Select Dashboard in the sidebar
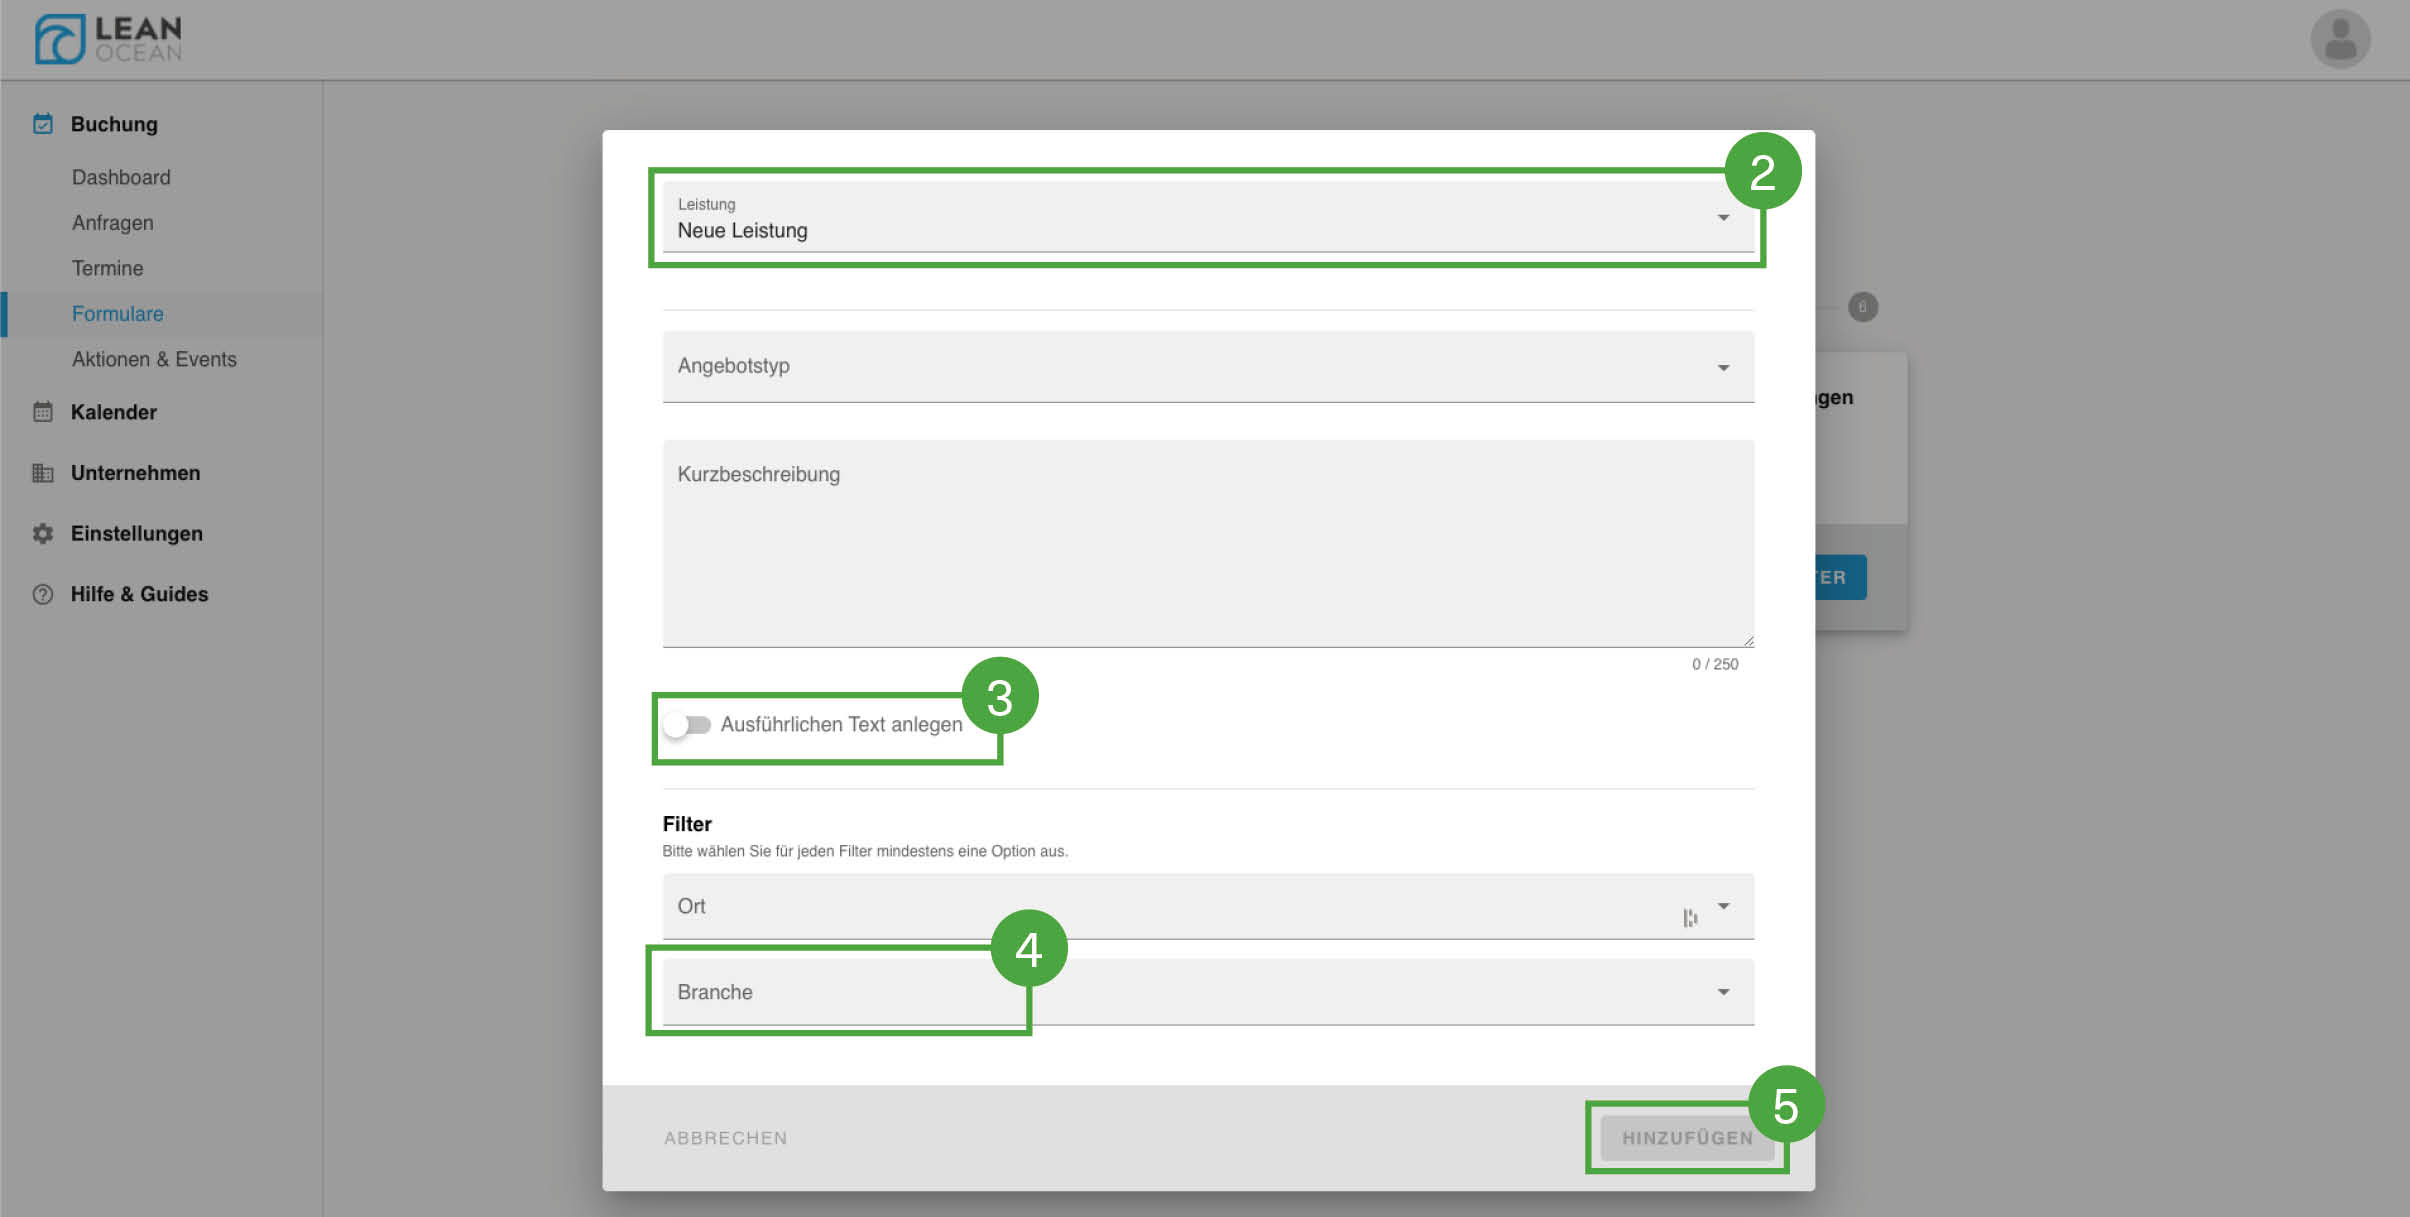The width and height of the screenshot is (2410, 1217). coord(121,177)
